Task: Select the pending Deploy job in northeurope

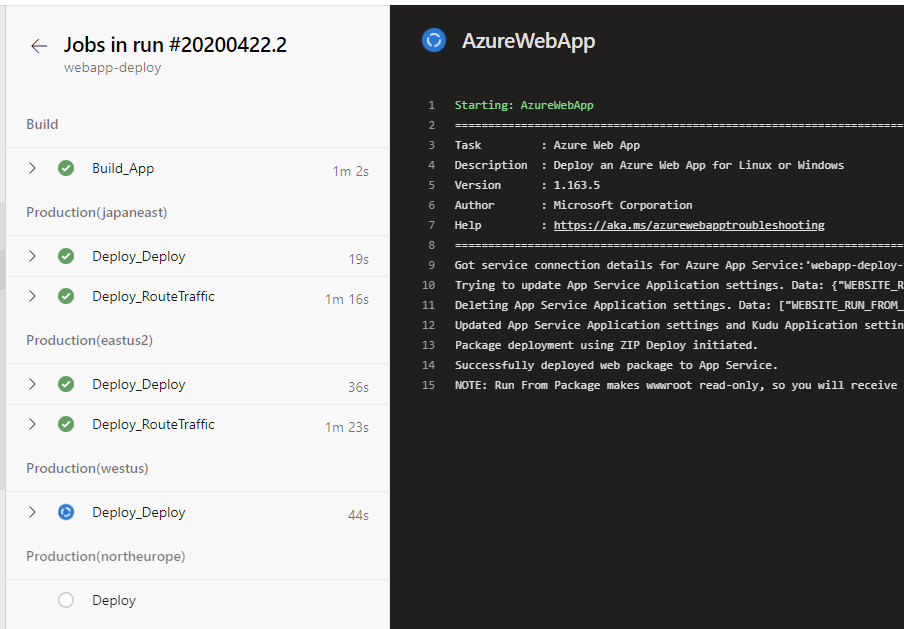Action: click(114, 600)
